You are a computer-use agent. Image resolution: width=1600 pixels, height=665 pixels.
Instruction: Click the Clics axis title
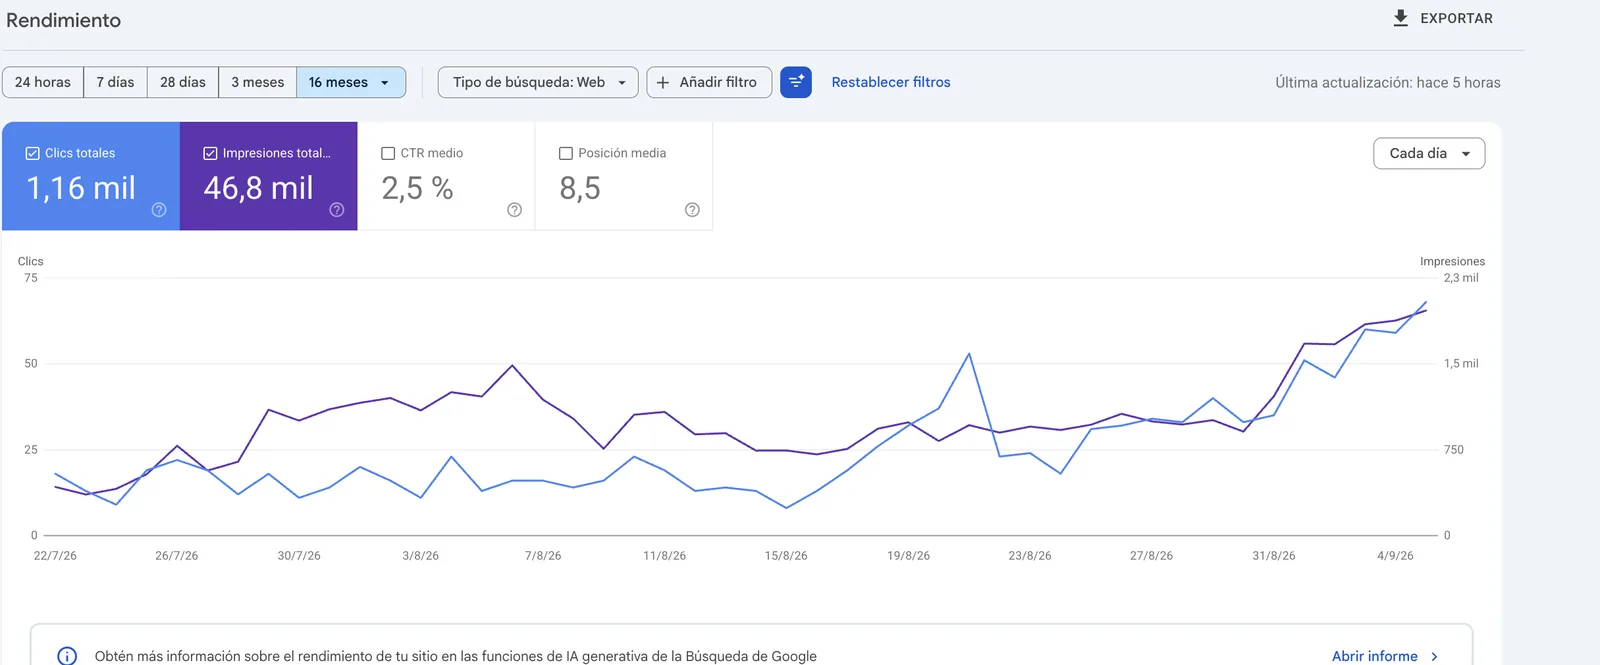tap(31, 262)
